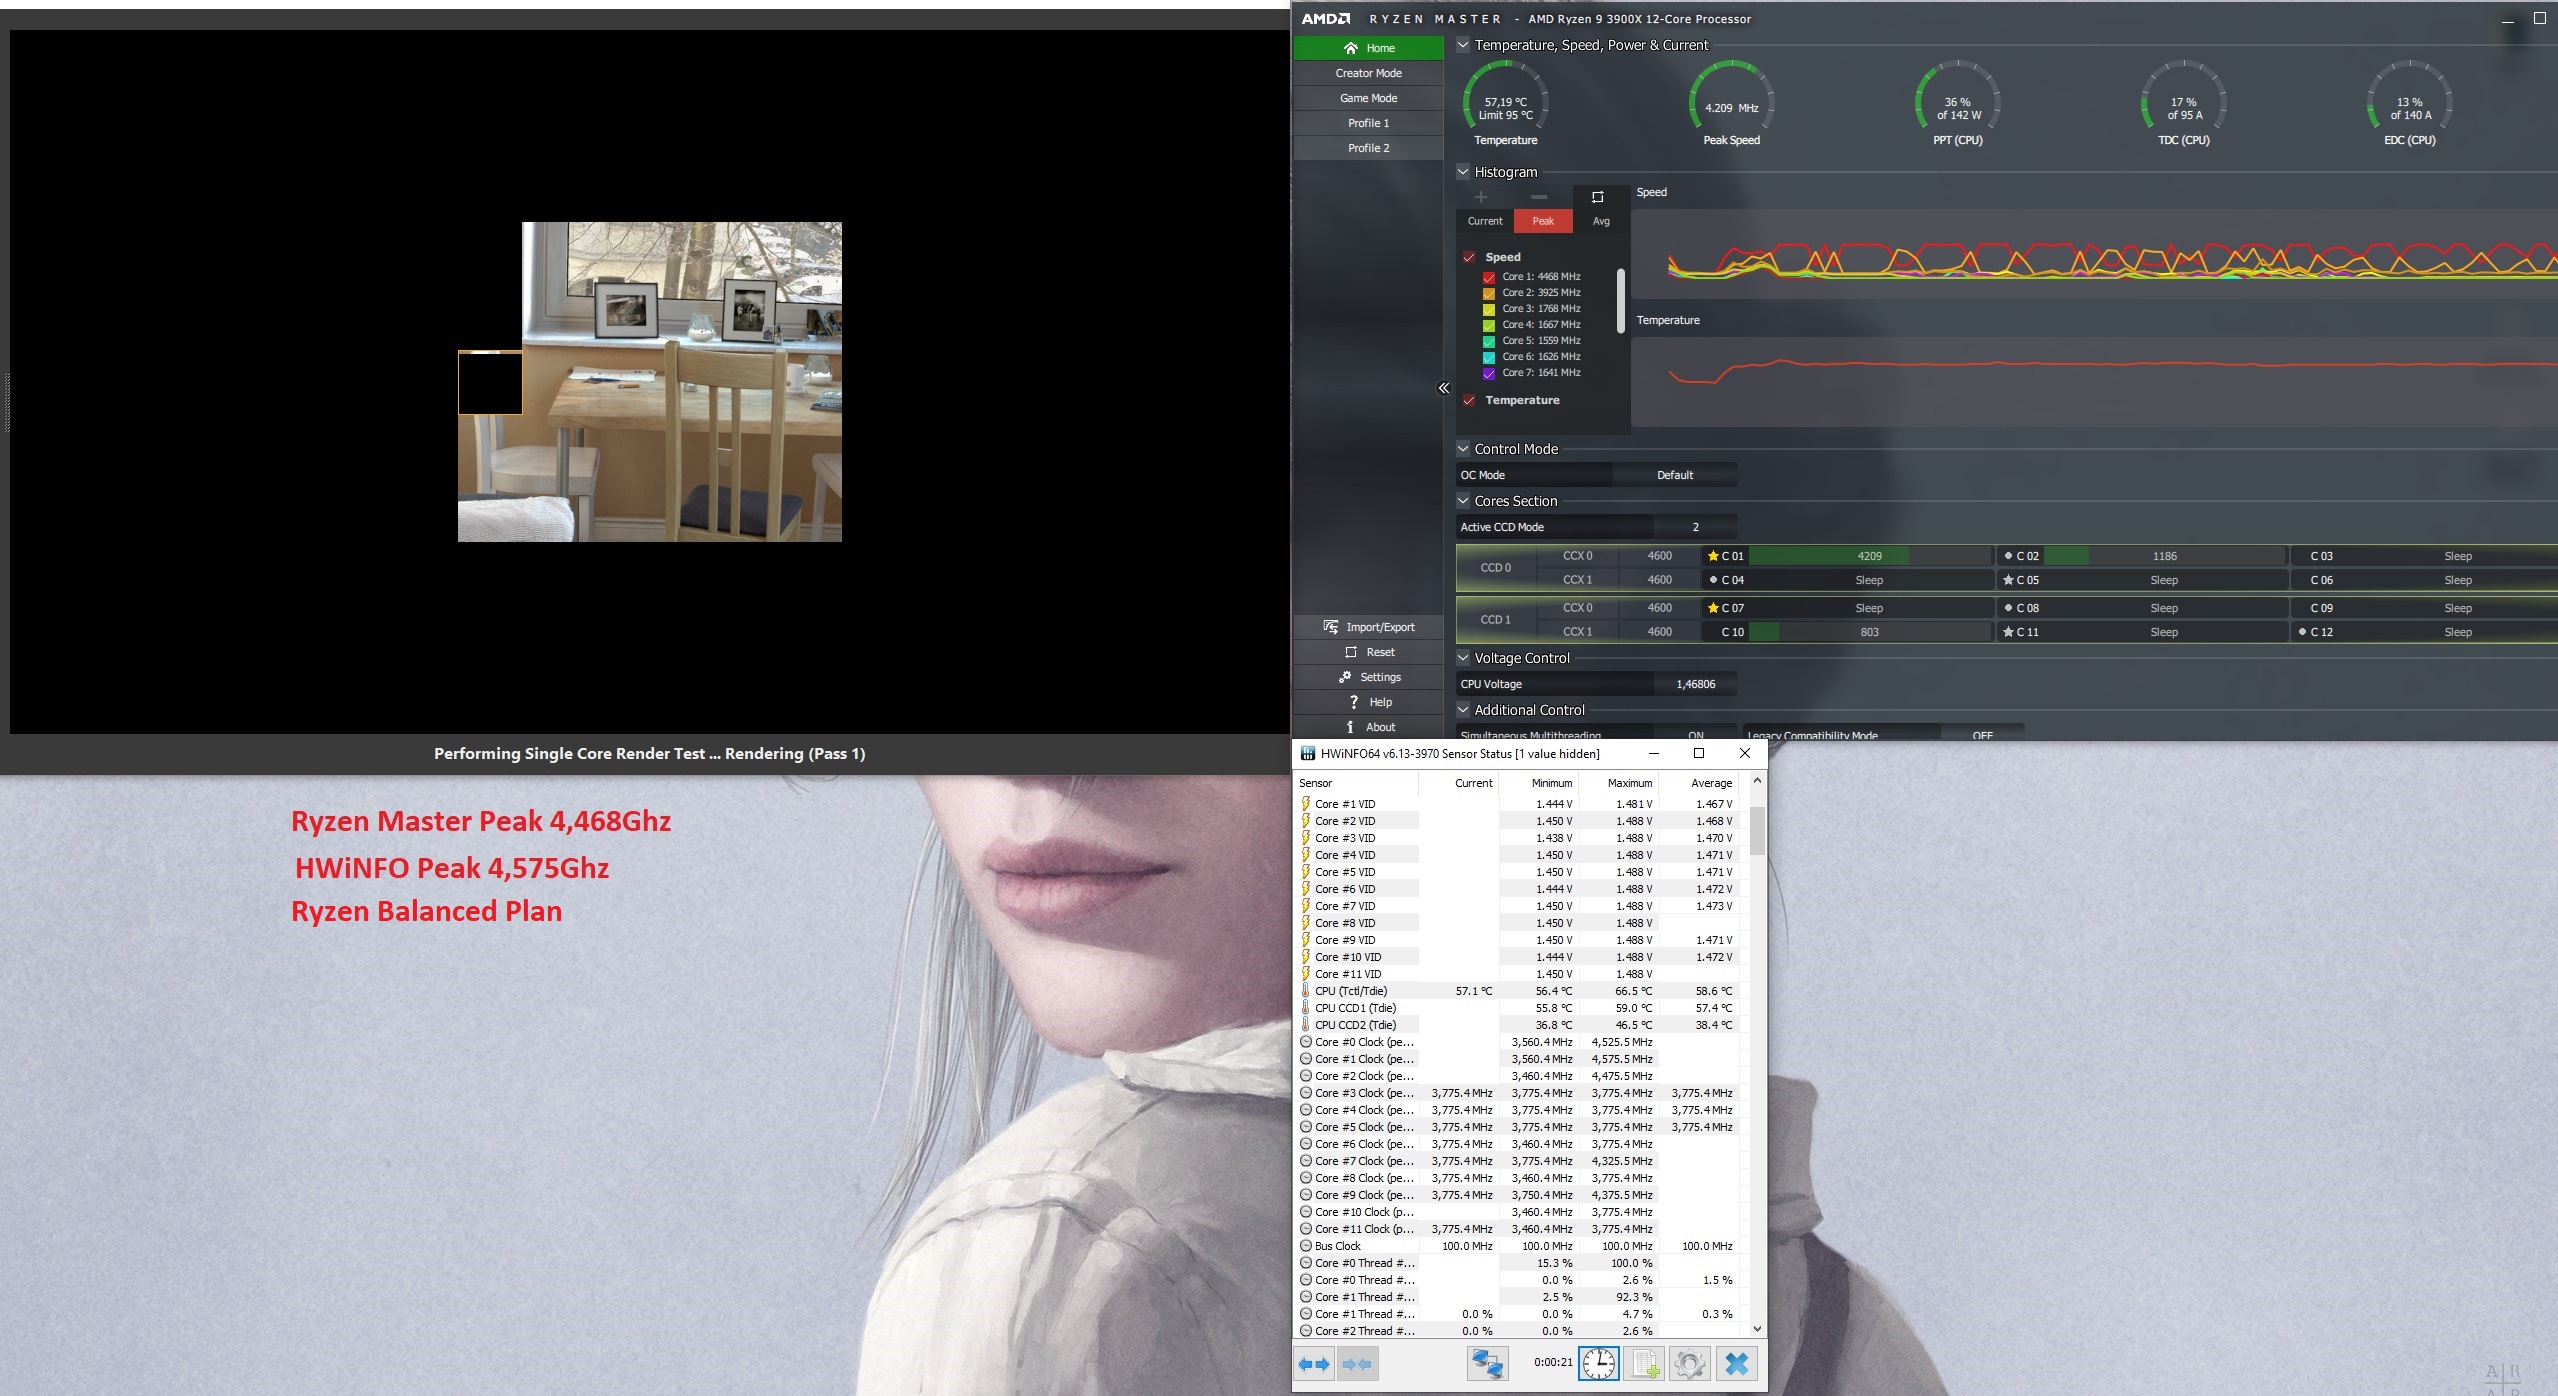Select Game Mode in the sidebar
Screen dimensions: 2558x1396
coord(1367,97)
